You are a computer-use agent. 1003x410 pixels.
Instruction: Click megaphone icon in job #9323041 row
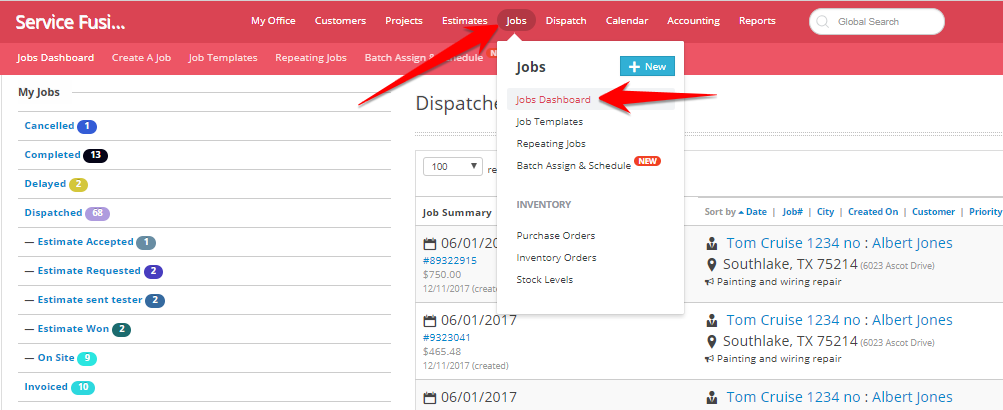(x=709, y=359)
